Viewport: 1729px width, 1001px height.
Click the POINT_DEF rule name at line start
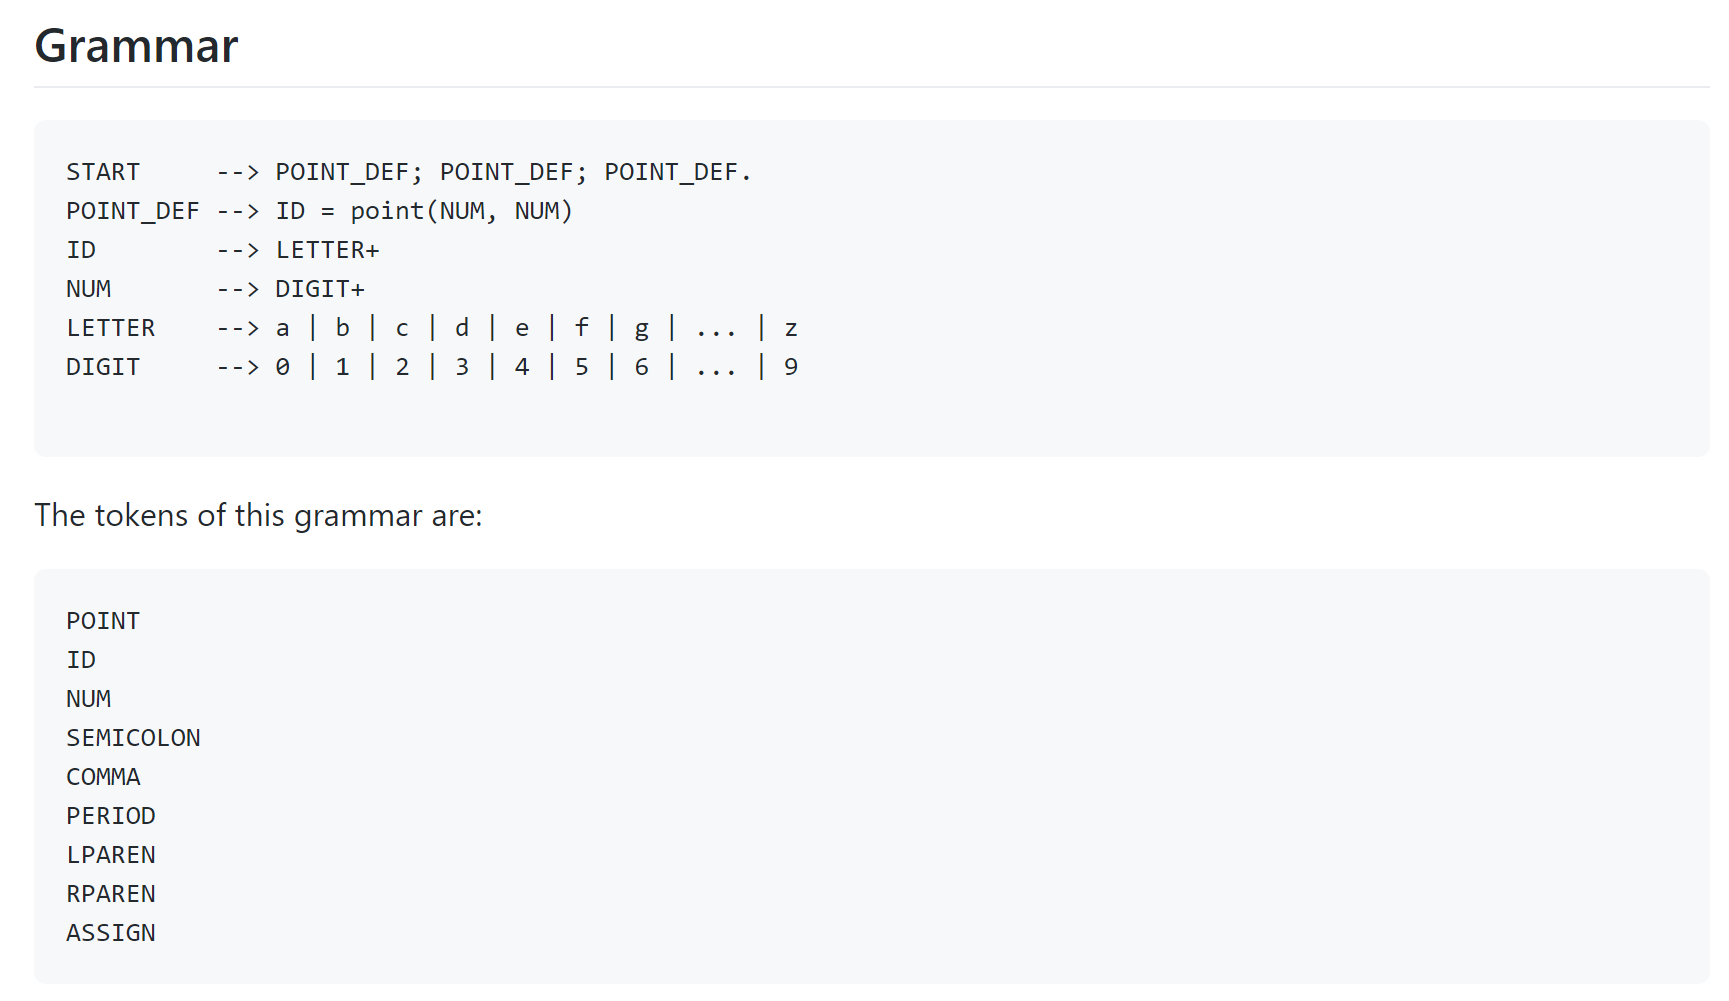[x=132, y=211]
